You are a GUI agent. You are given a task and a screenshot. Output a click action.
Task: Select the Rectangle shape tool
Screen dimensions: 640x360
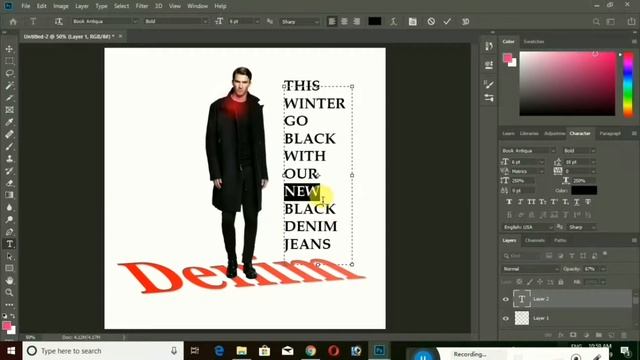click(x=9, y=268)
